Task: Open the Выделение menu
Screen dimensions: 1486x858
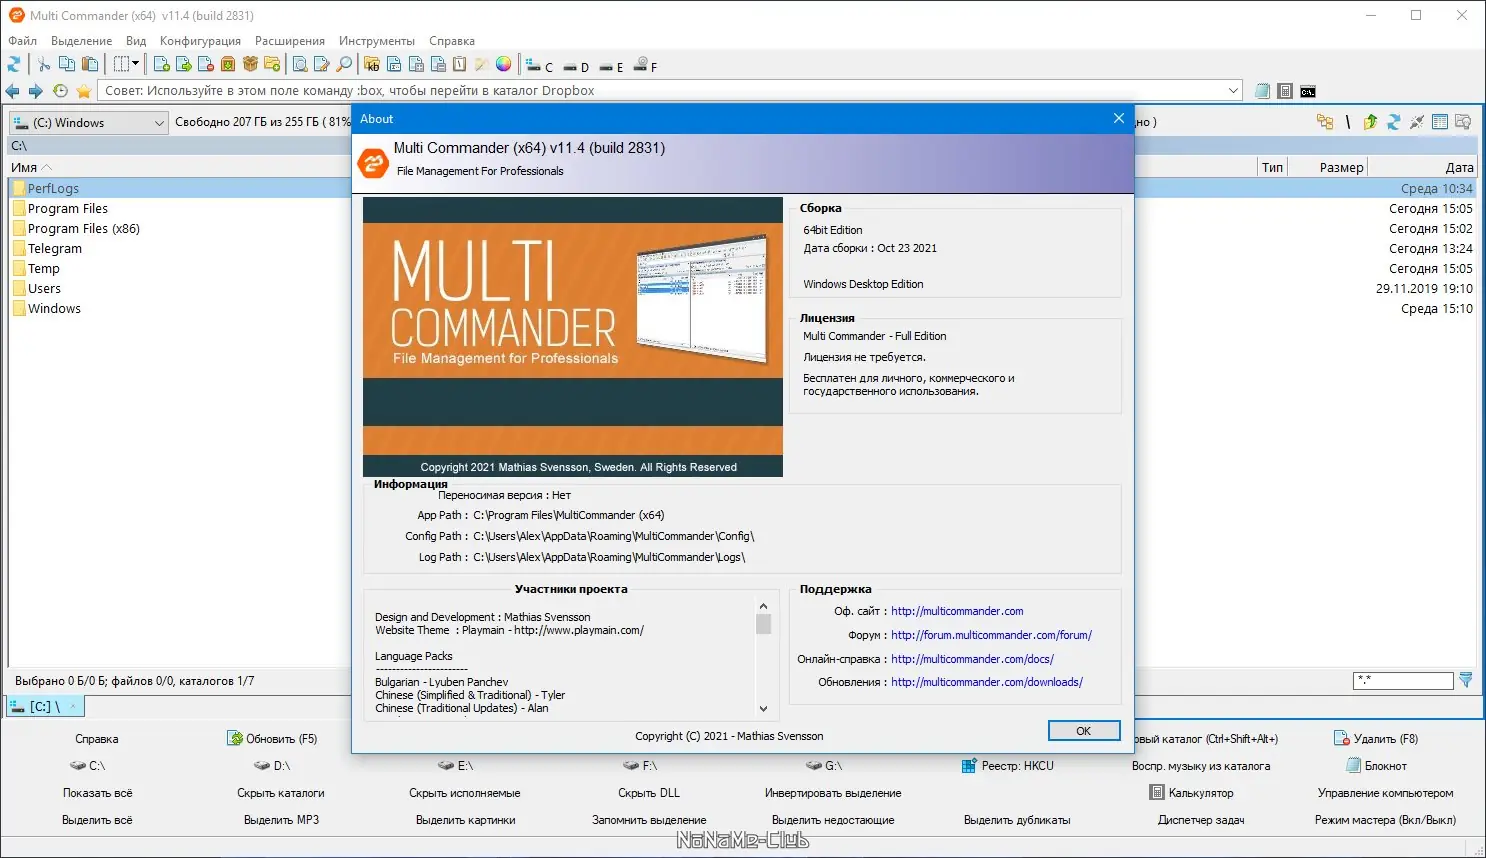Action: tap(82, 41)
